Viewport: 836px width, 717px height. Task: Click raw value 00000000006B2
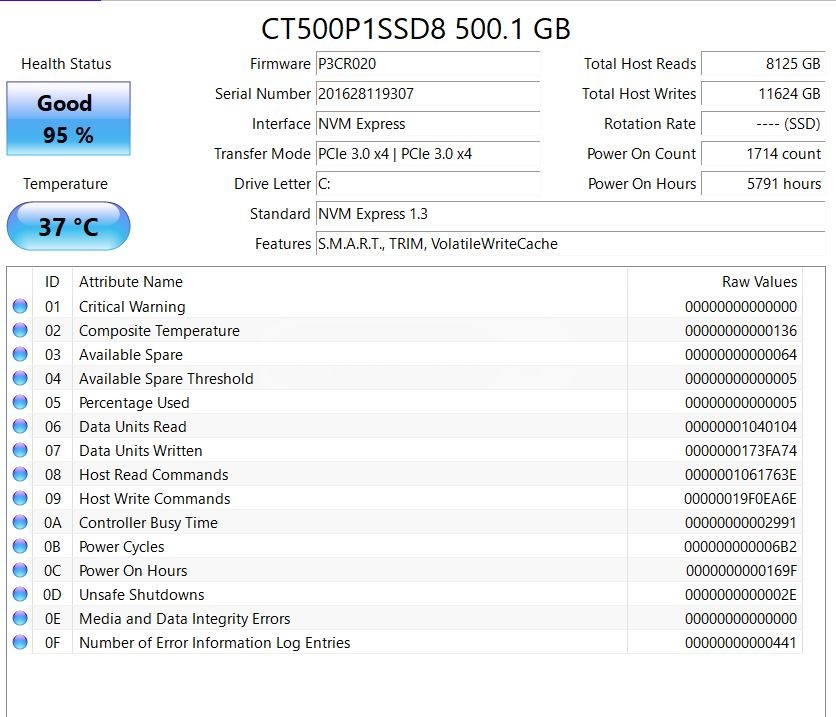click(x=741, y=546)
